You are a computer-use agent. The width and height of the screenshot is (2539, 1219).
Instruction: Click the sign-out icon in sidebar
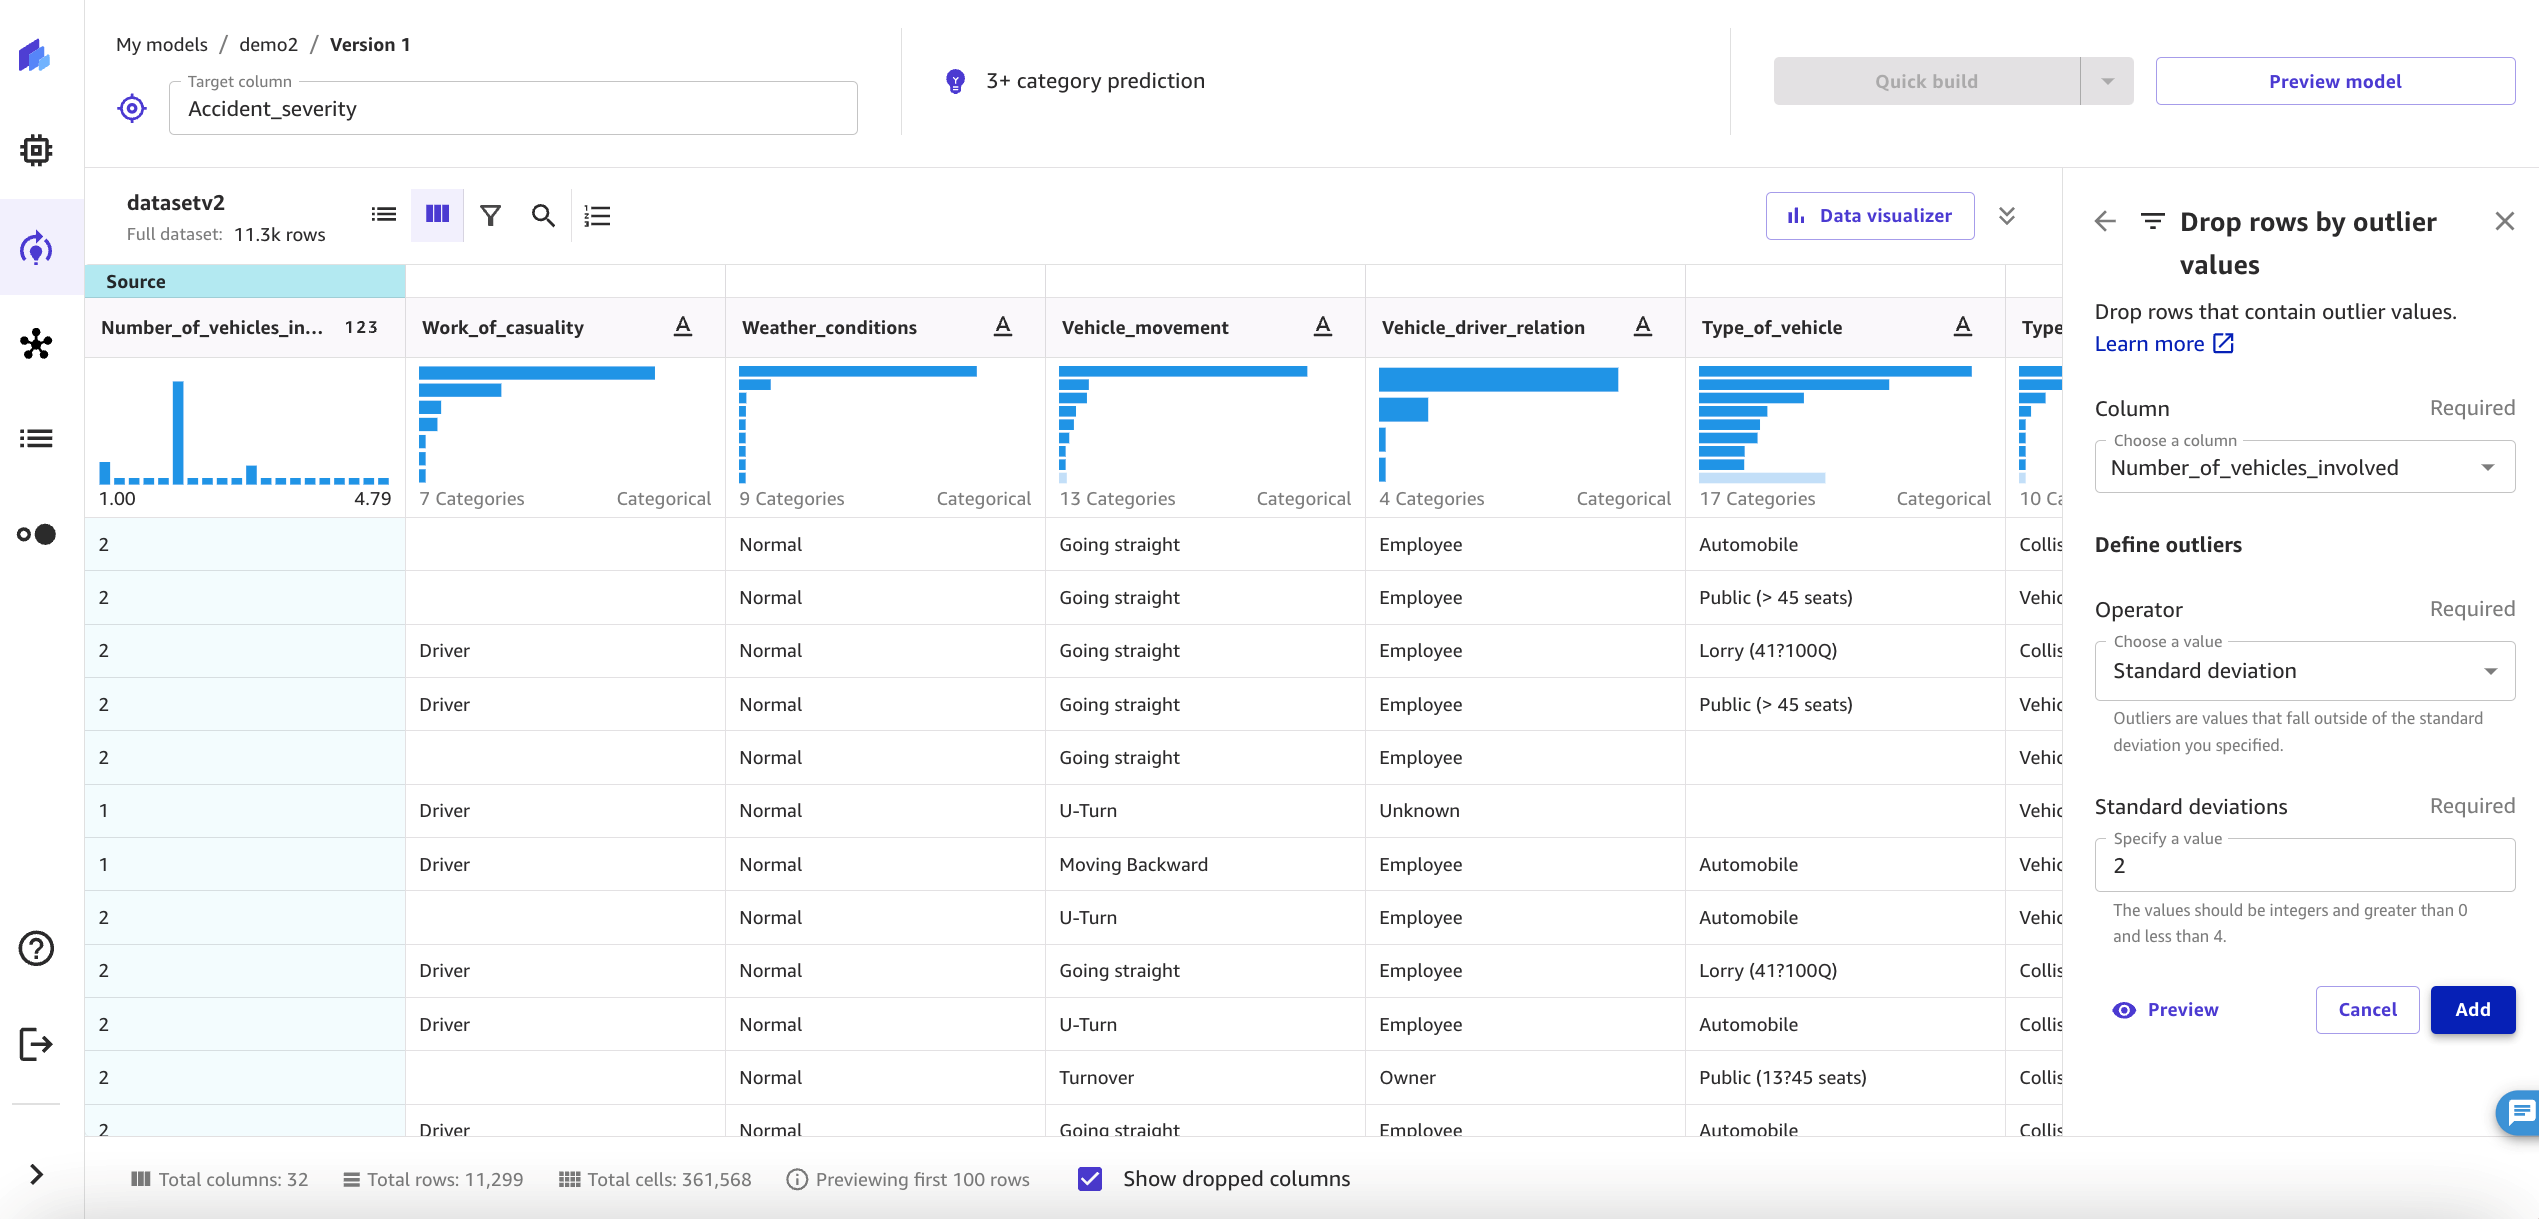(x=36, y=1044)
